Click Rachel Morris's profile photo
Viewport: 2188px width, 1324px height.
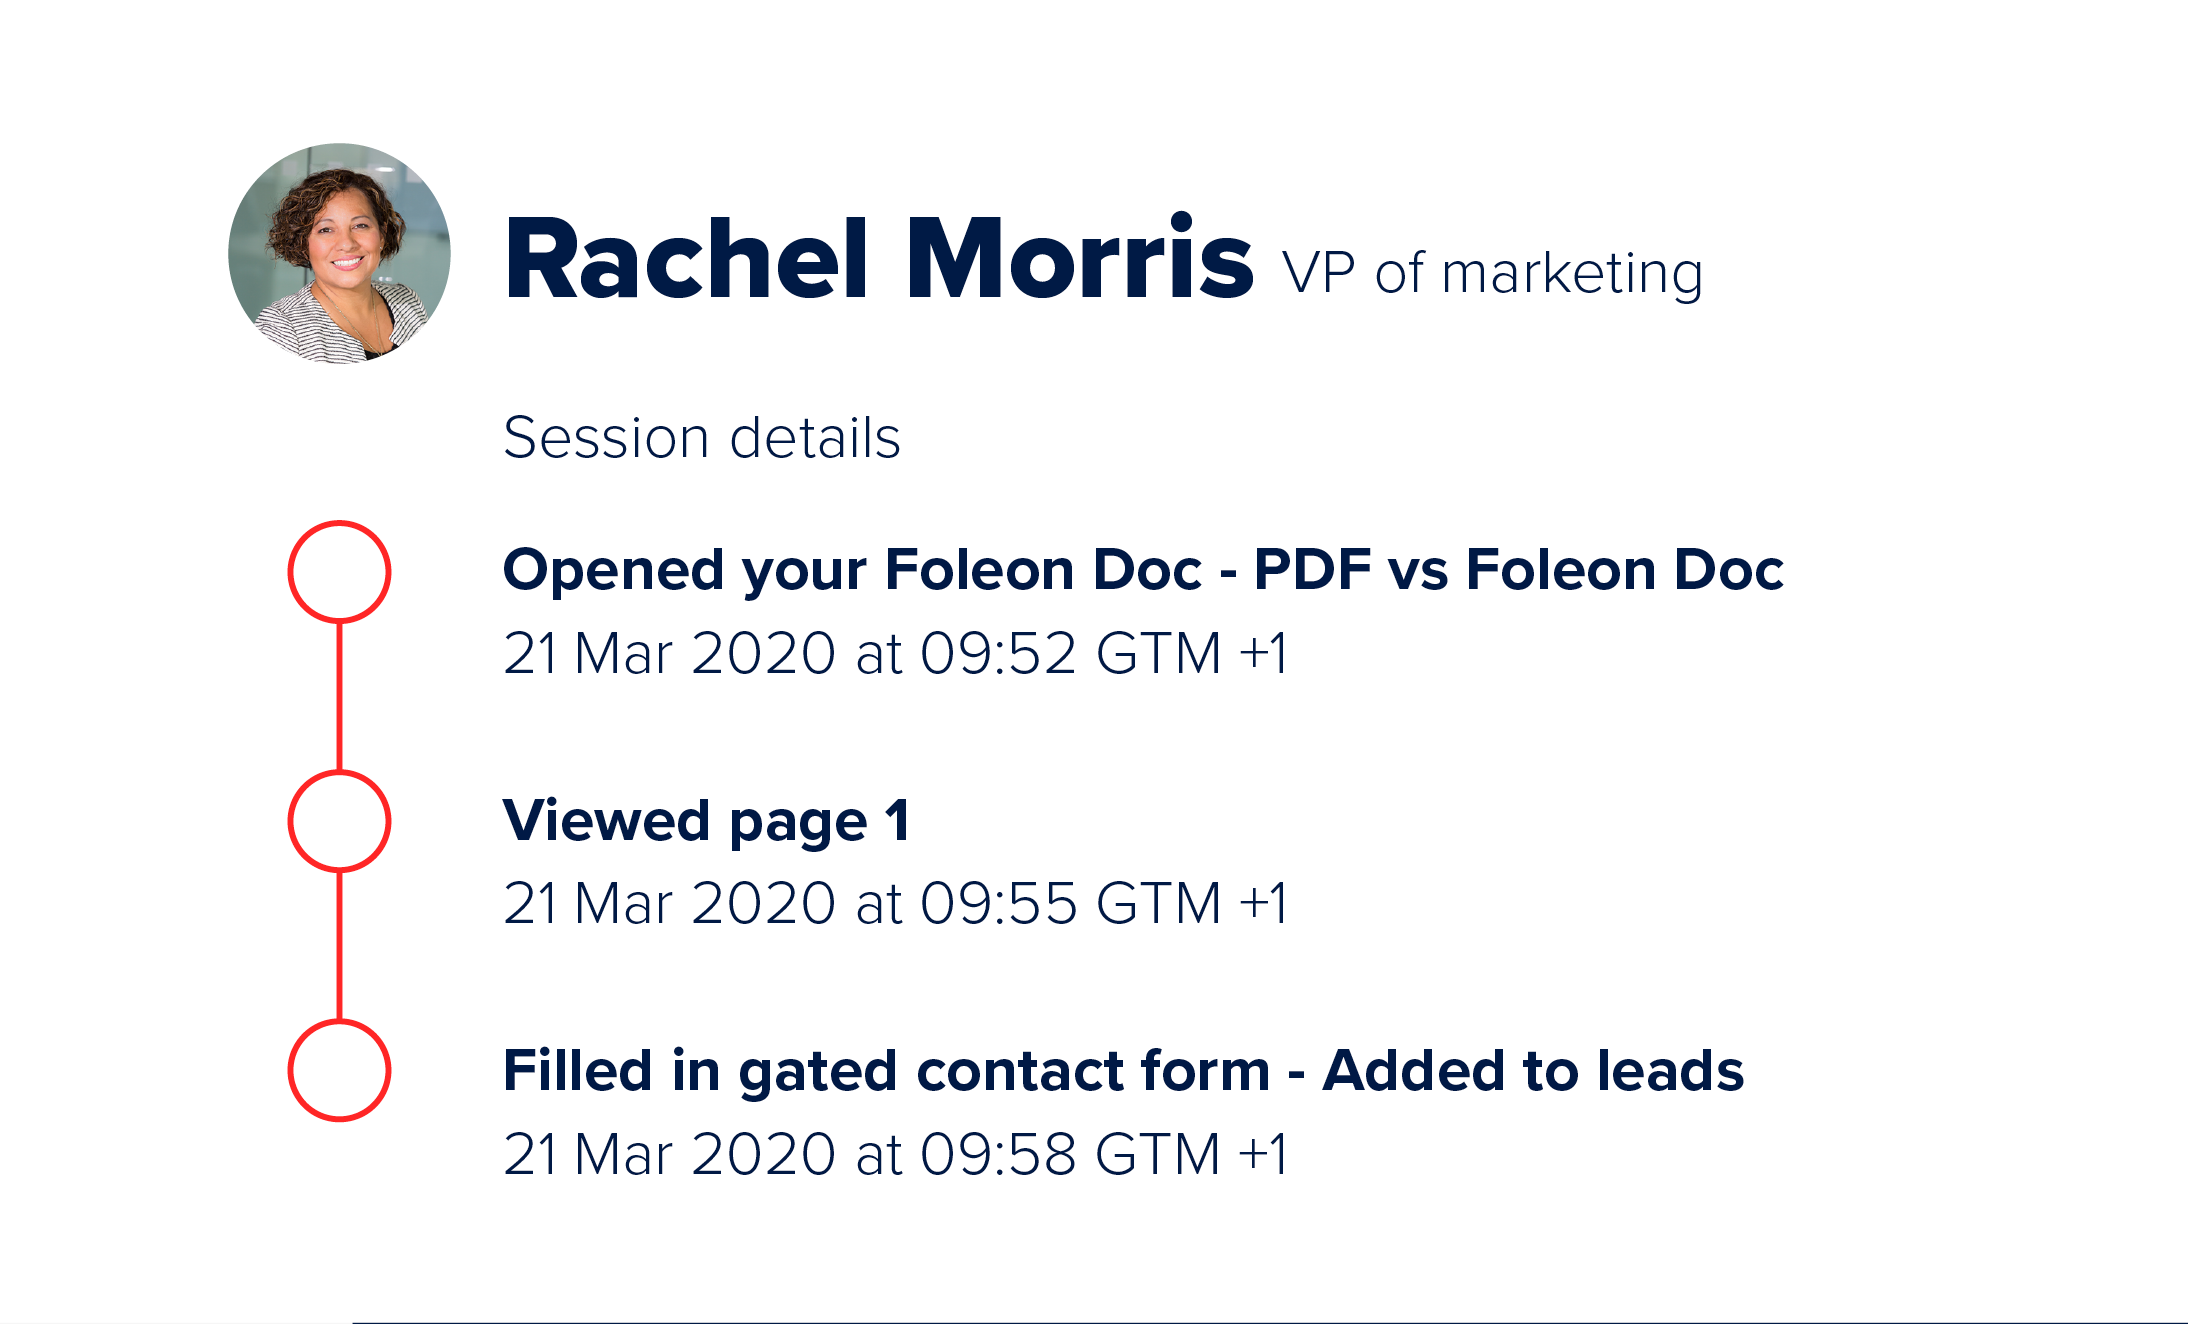(339, 254)
